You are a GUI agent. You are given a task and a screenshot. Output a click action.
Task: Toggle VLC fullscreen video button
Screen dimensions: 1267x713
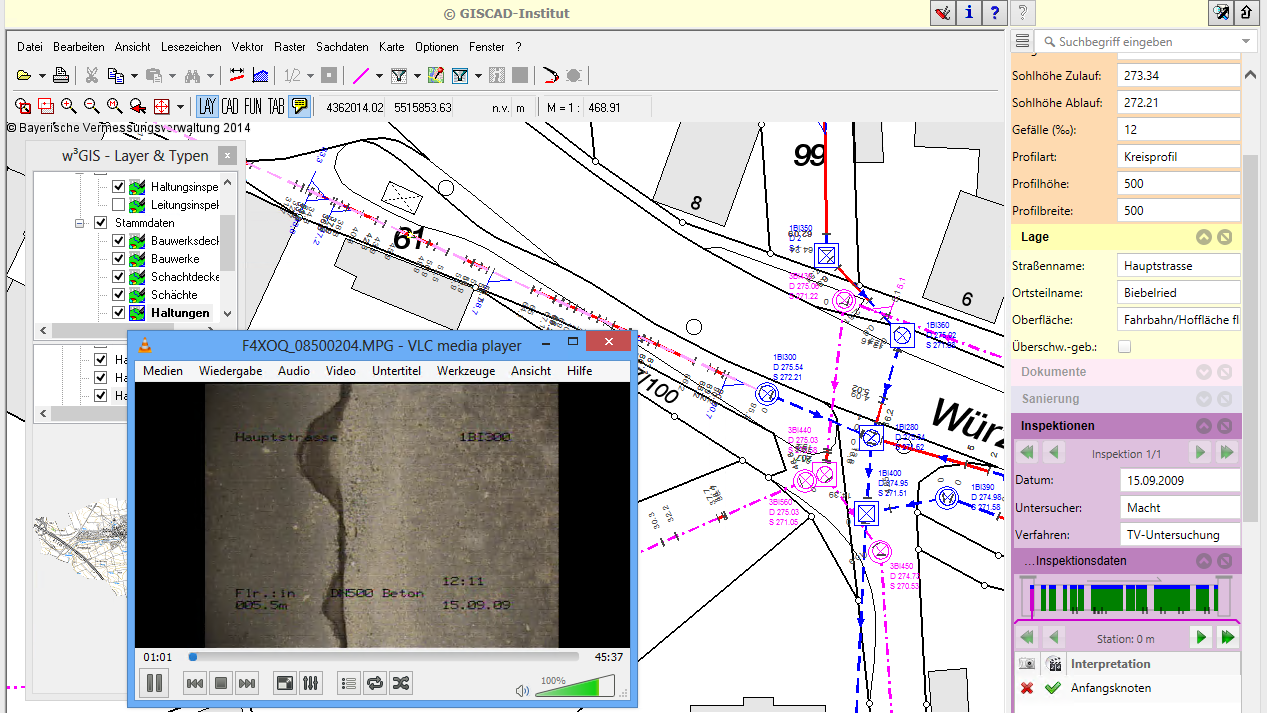coord(285,684)
